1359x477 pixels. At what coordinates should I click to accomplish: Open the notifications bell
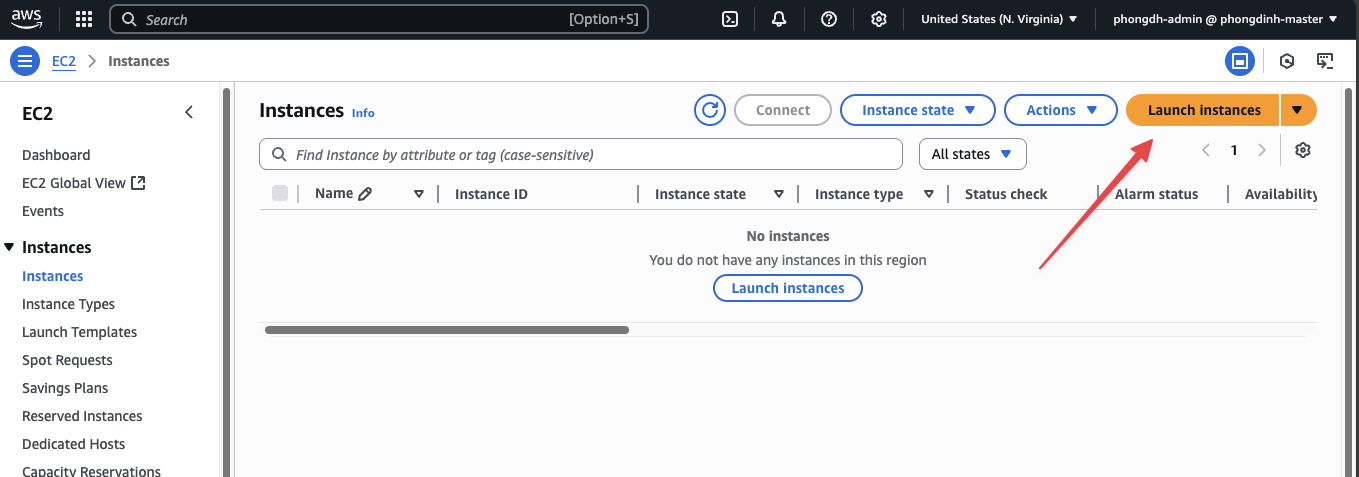pos(779,19)
